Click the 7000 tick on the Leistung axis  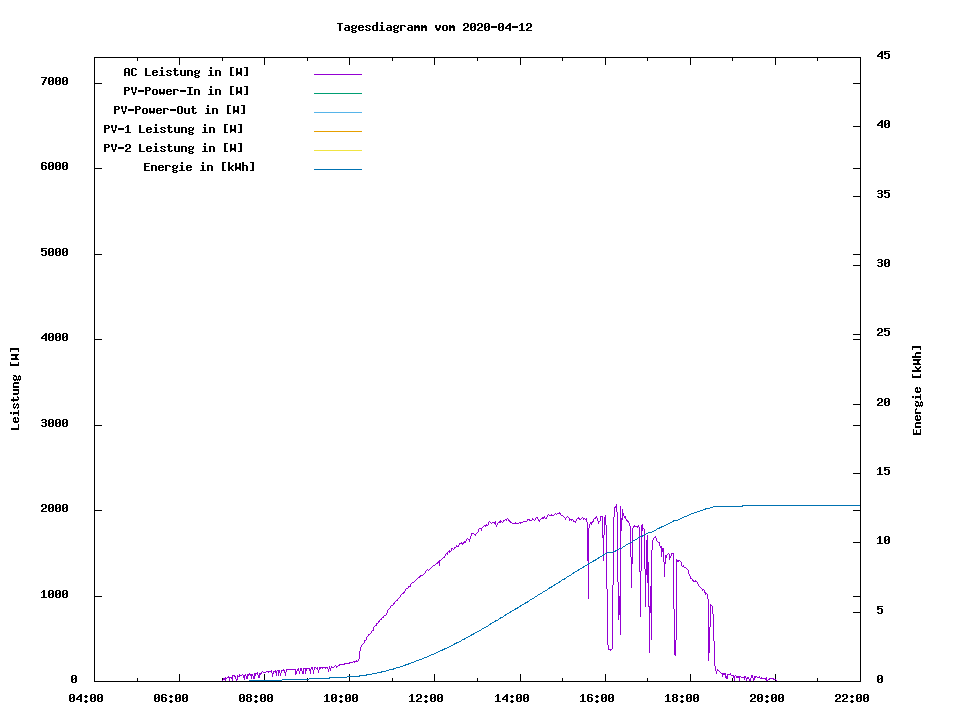54,81
